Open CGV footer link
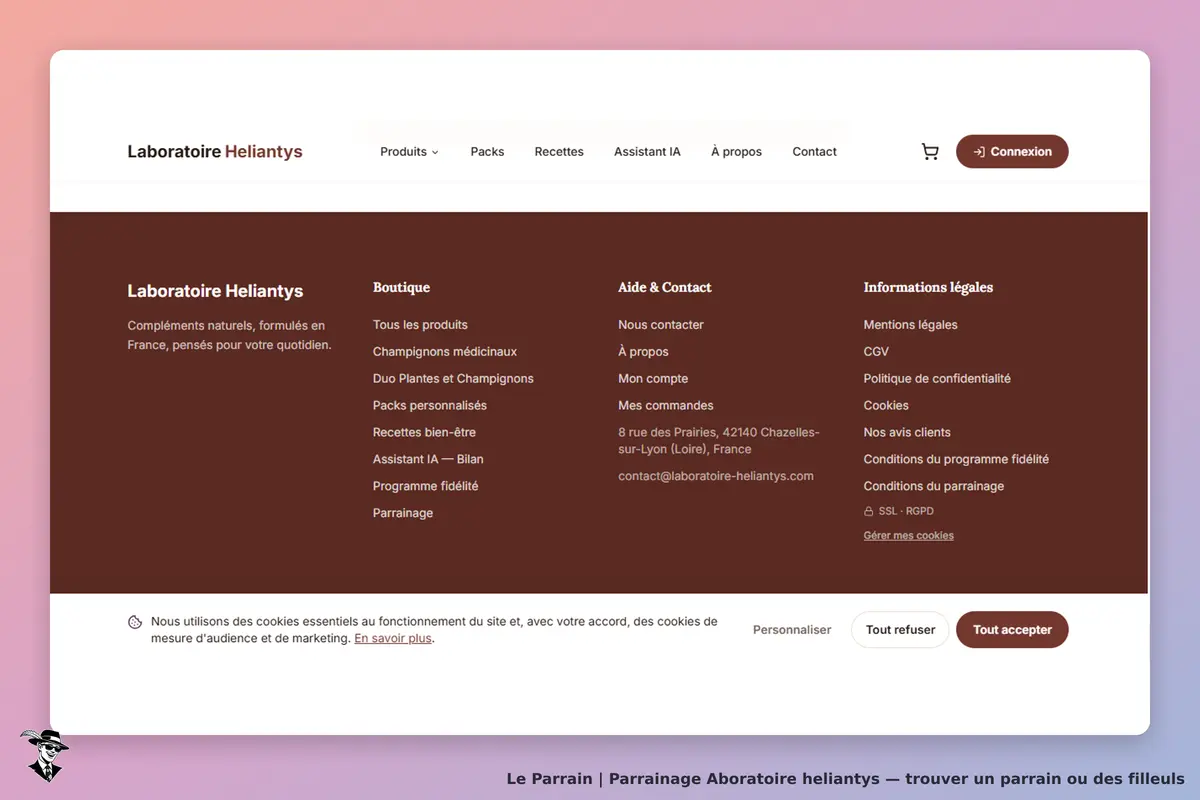Viewport: 1200px width, 800px height. click(x=876, y=352)
